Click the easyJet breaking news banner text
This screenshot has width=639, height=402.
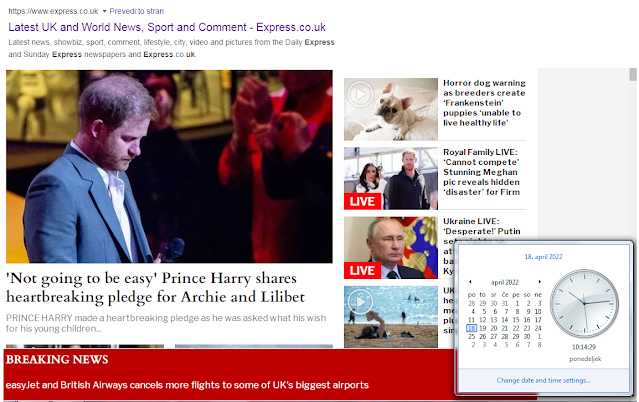187,385
